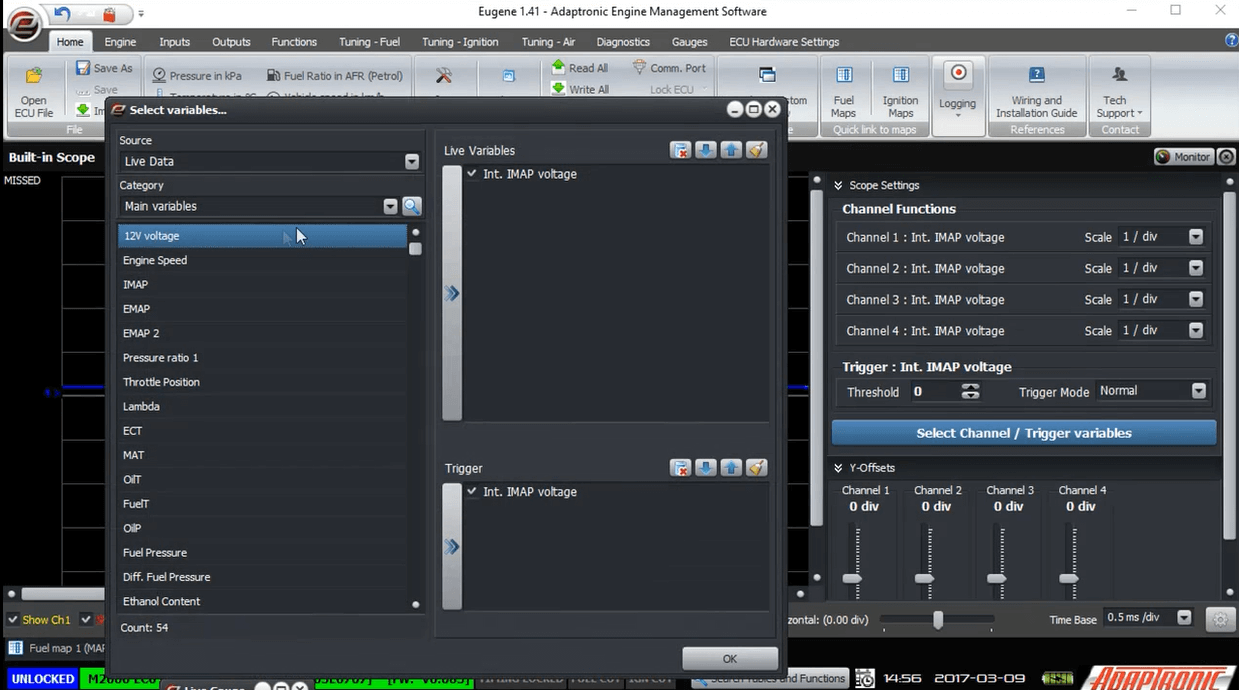Adjust the Channel 1 Y-offset slider
Viewport: 1239px width, 690px height.
click(852, 578)
